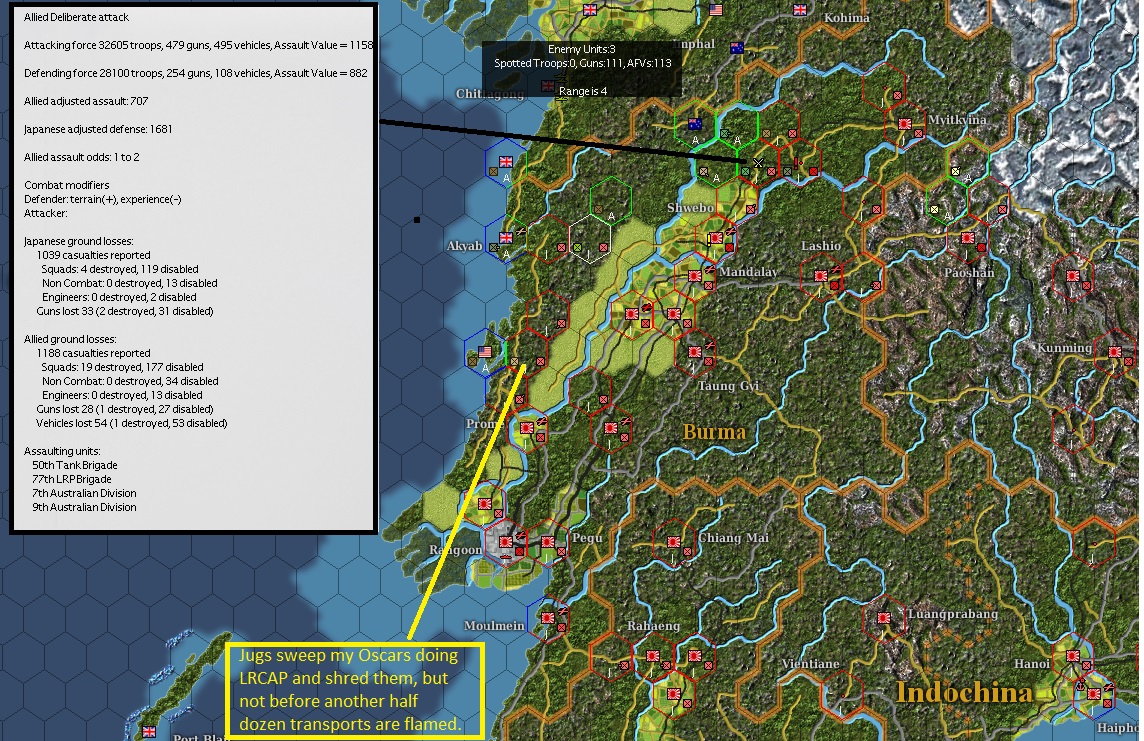The height and width of the screenshot is (741, 1144).
Task: Click the Kunming city label
Action: coord(1064,348)
